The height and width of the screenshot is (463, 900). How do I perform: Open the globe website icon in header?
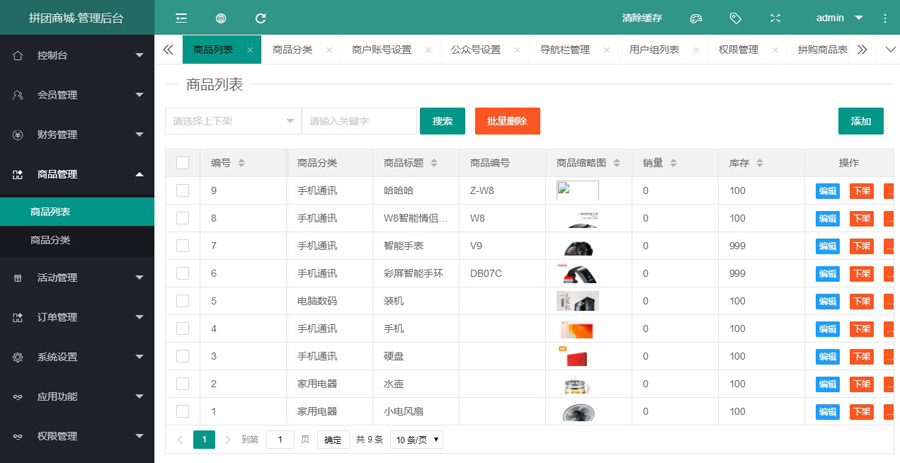220,18
